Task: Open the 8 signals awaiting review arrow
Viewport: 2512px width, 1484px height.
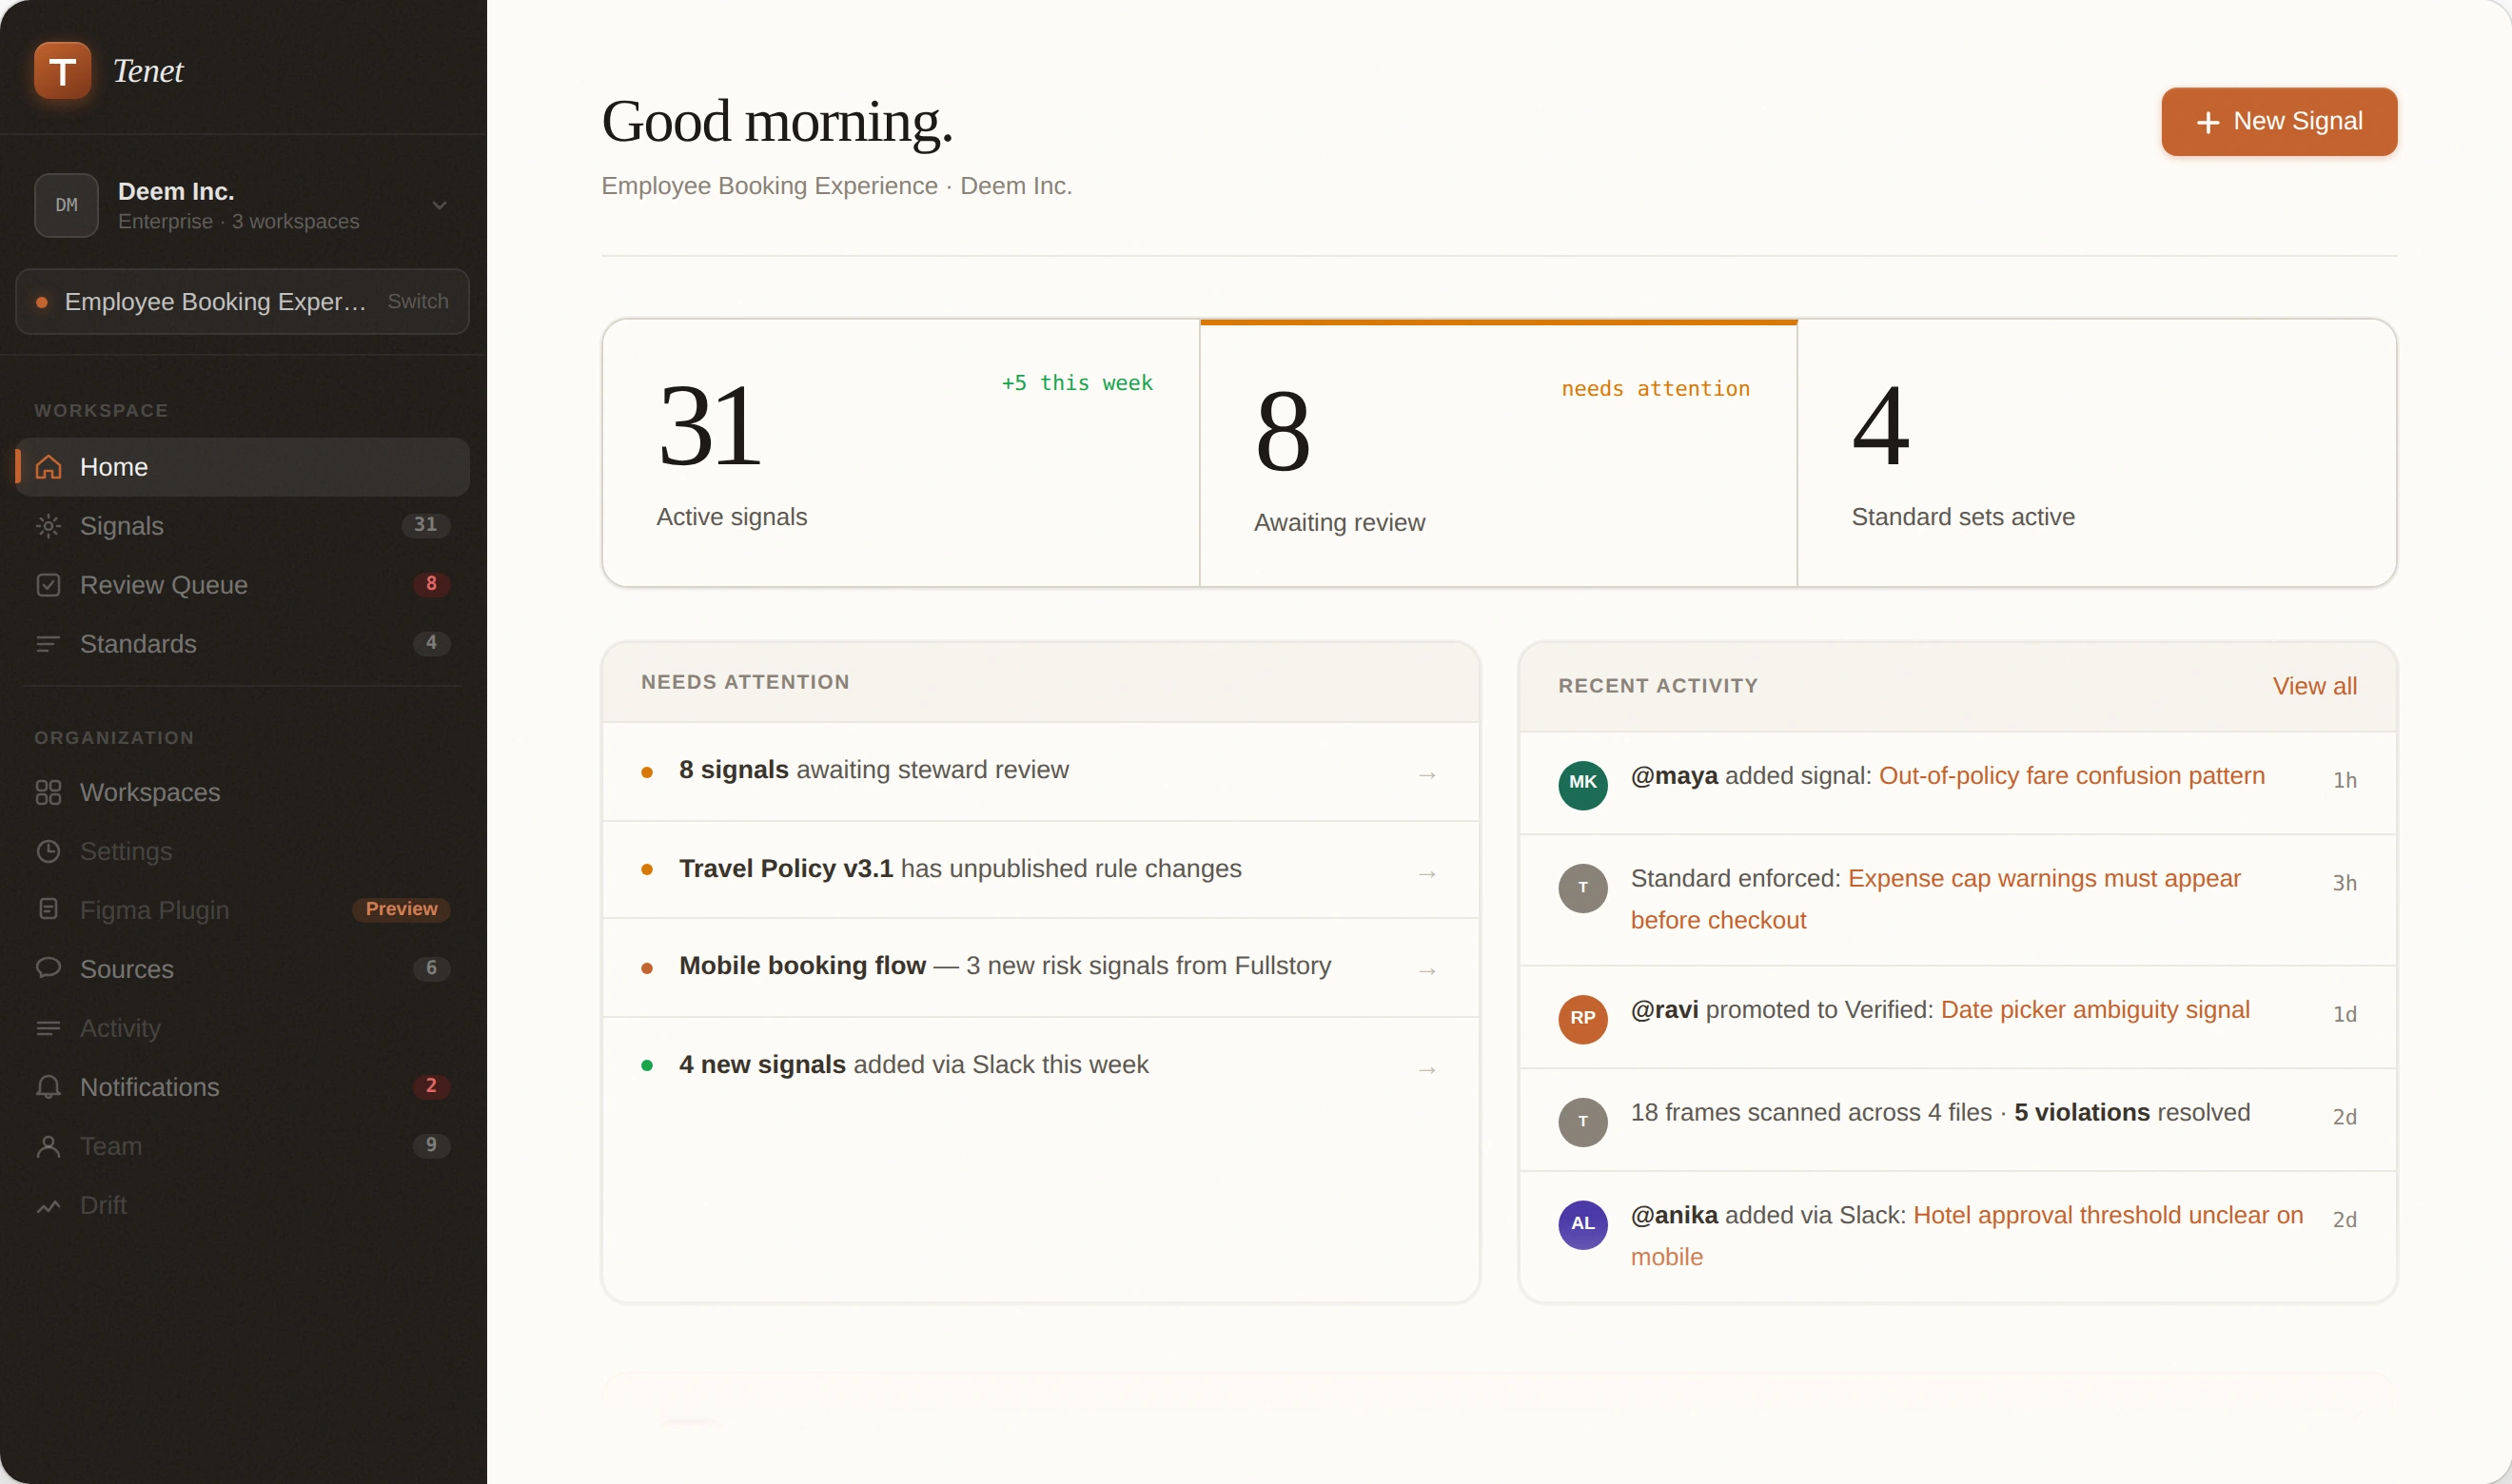Action: click(1427, 775)
